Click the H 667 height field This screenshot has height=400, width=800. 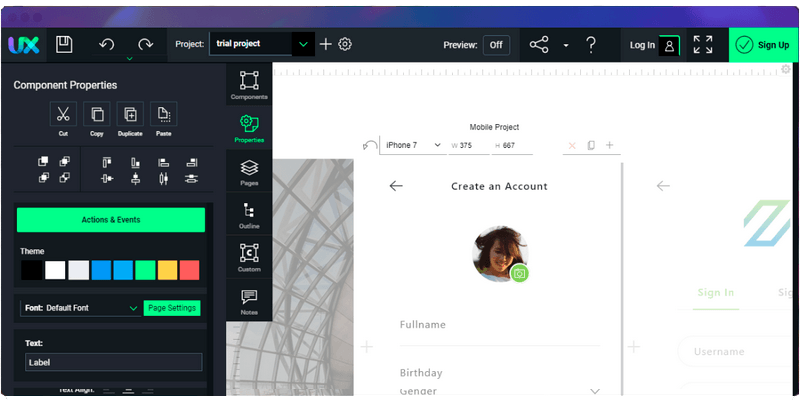point(512,146)
